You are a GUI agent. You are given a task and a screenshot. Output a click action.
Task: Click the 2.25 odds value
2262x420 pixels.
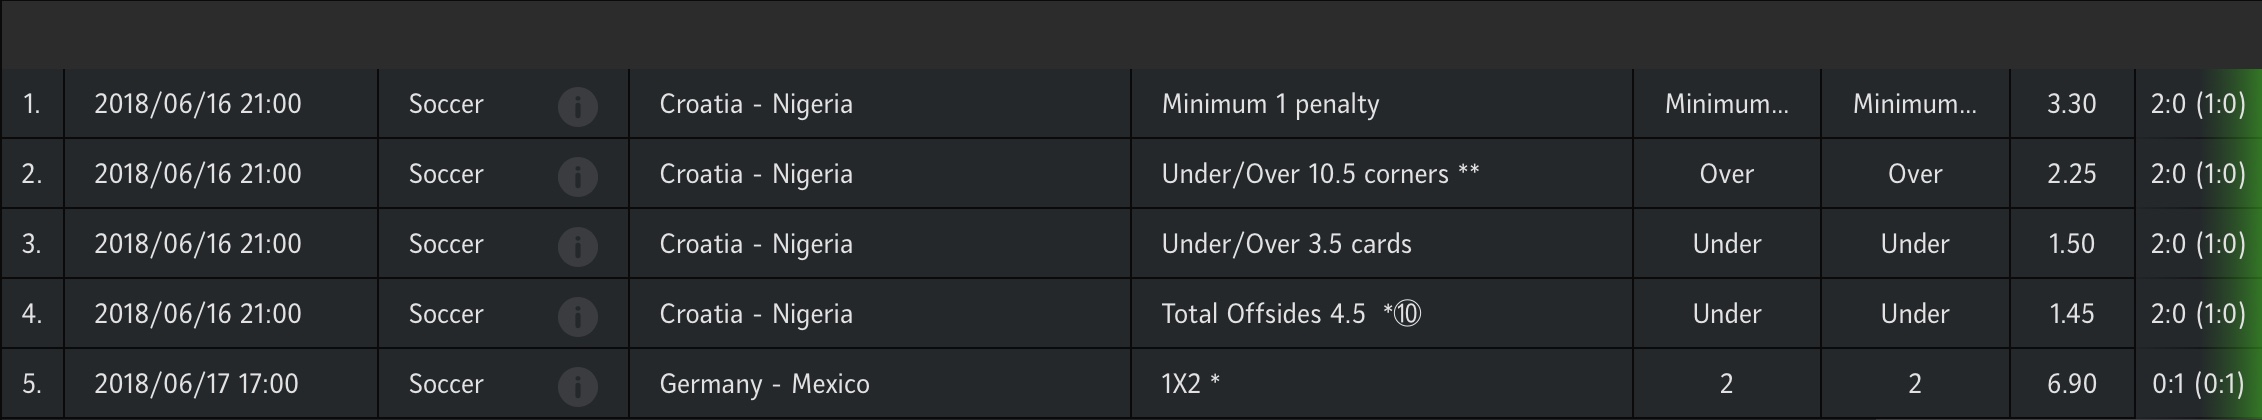tap(2071, 174)
